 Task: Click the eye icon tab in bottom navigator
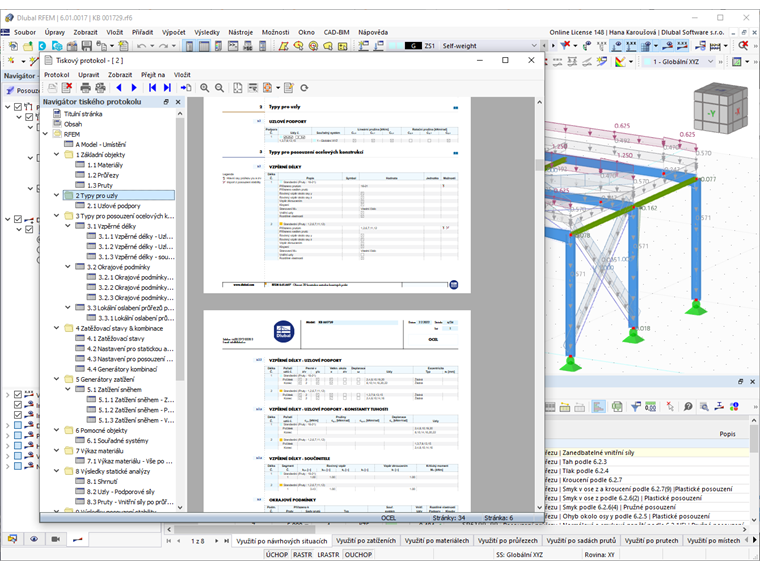34,539
